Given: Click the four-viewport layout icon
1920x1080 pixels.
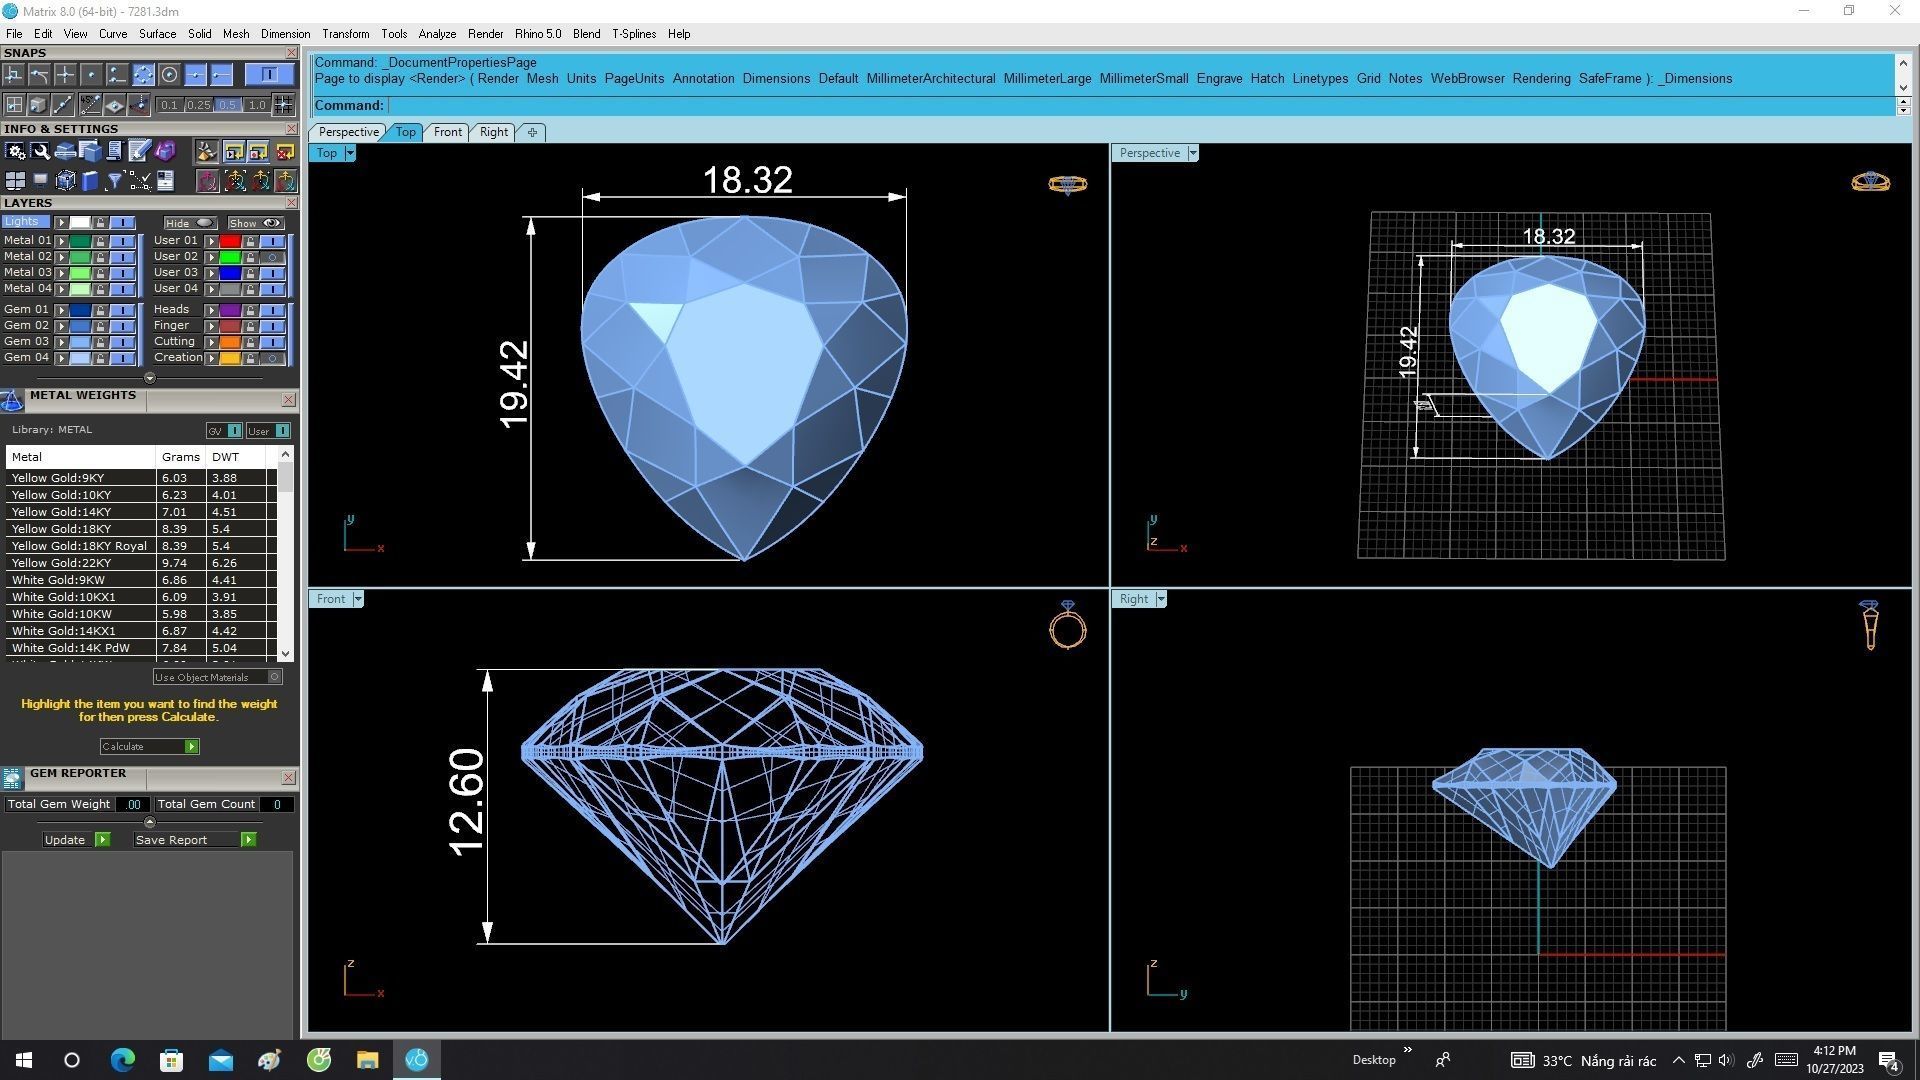Looking at the screenshot, I should click(x=15, y=181).
